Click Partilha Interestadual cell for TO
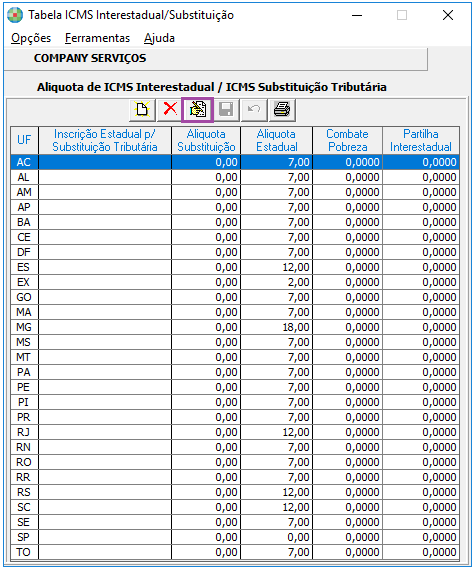 pos(421,552)
